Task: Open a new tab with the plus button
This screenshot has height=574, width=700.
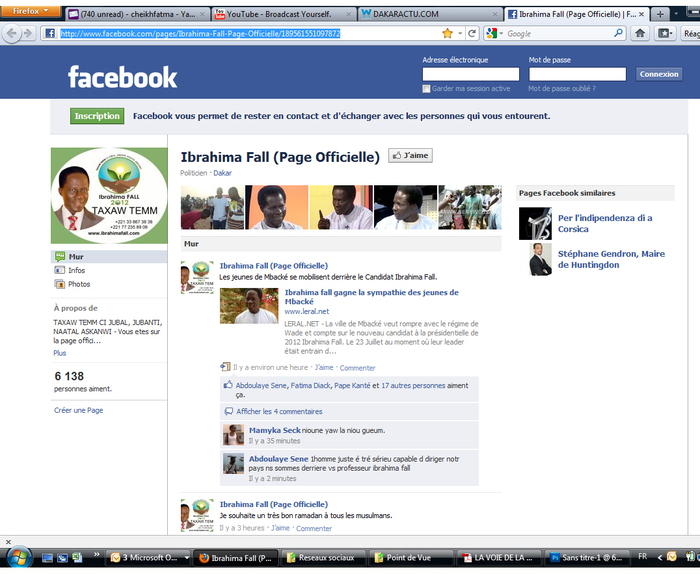Action: click(660, 14)
